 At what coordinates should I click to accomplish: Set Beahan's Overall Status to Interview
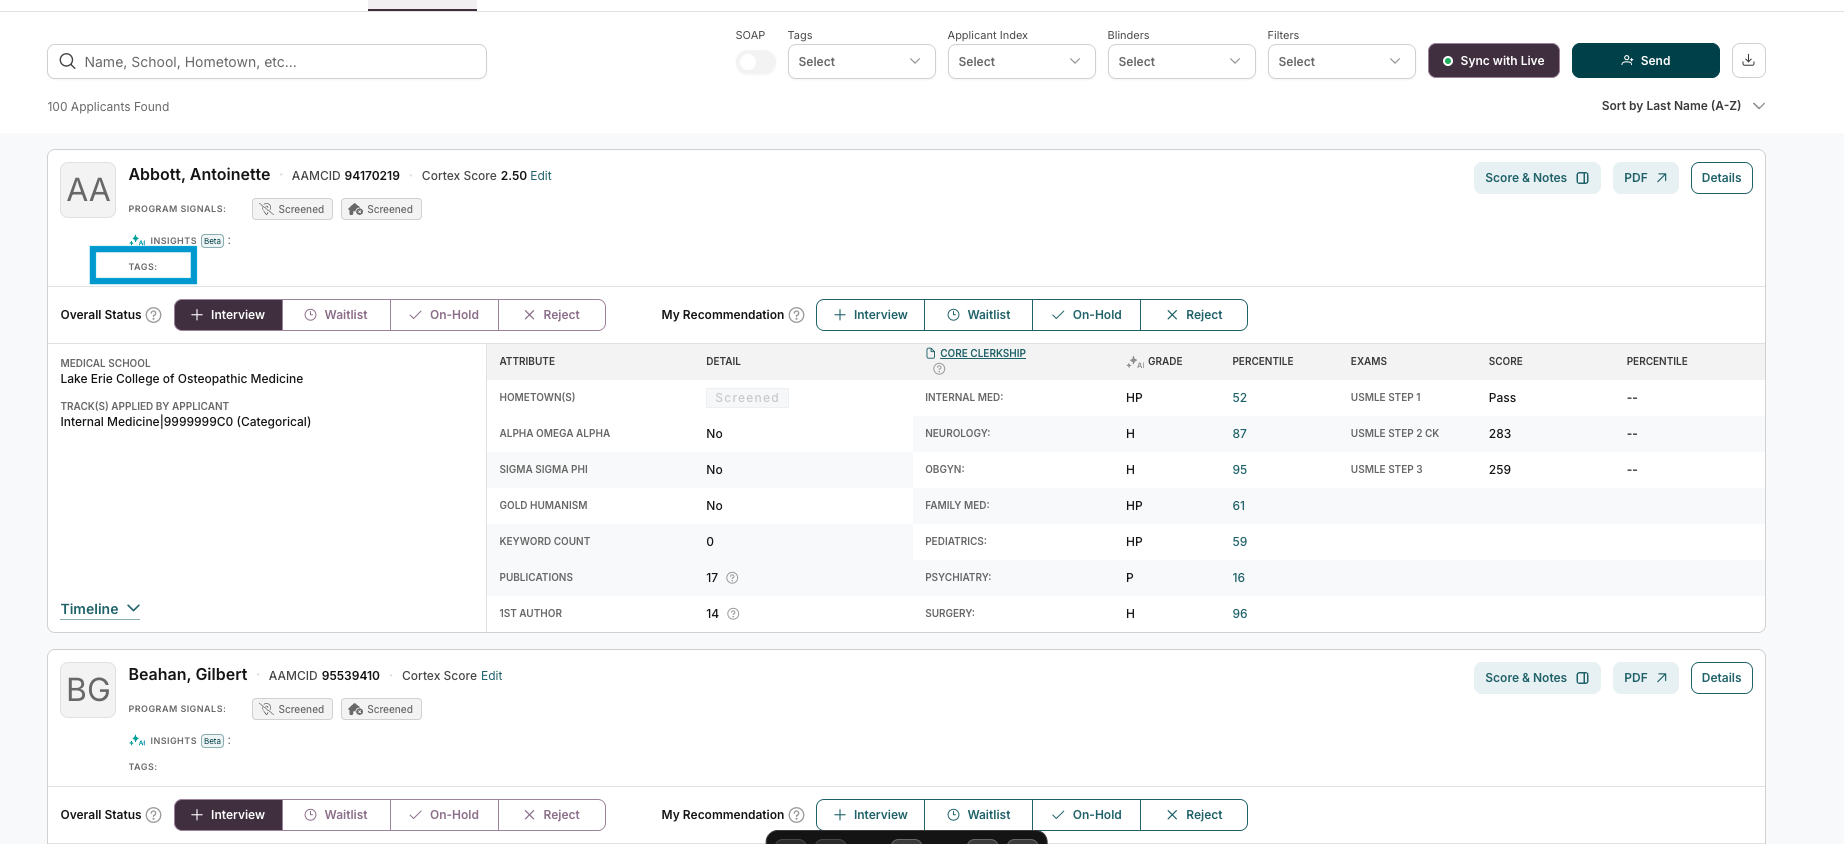pyautogui.click(x=228, y=815)
